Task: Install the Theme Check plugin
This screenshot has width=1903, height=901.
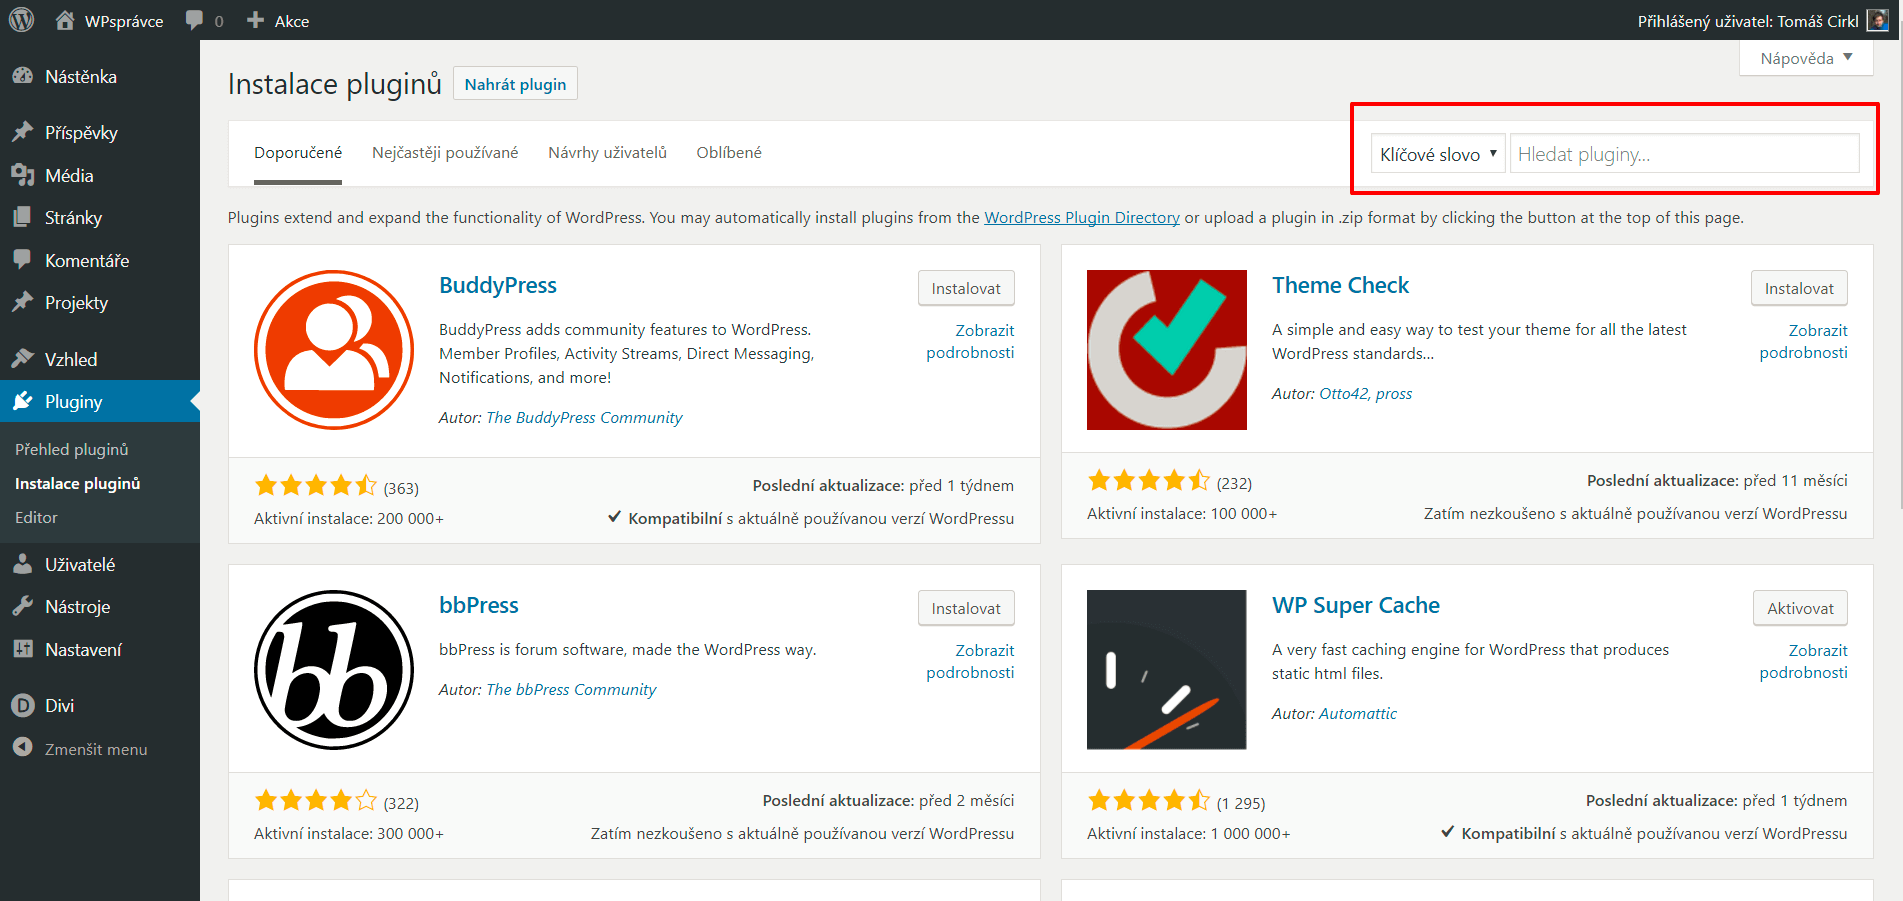Action: [x=1799, y=288]
